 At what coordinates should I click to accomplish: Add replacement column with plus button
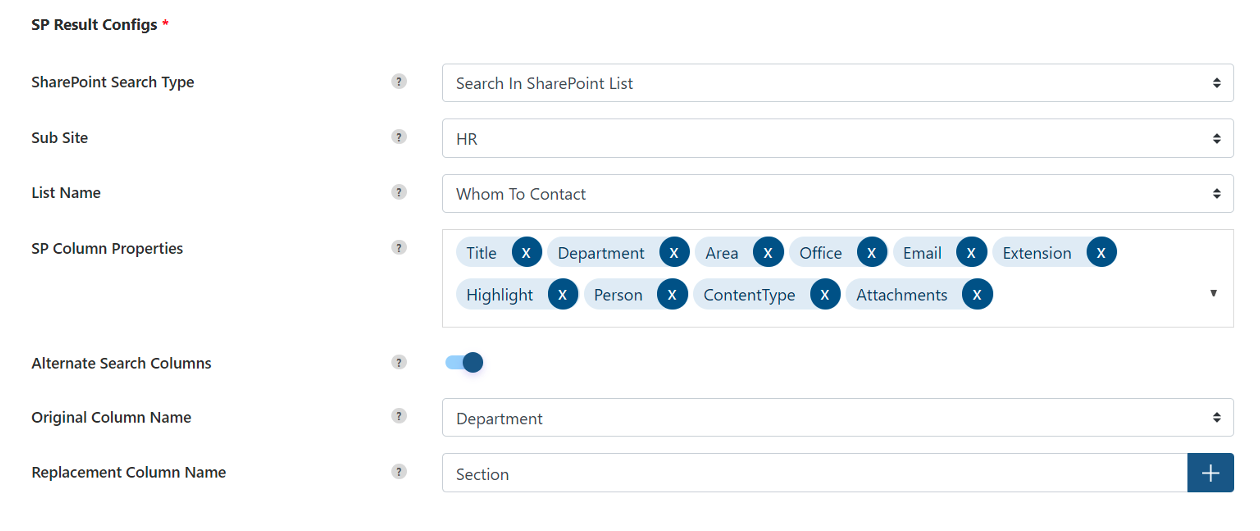(x=1210, y=473)
